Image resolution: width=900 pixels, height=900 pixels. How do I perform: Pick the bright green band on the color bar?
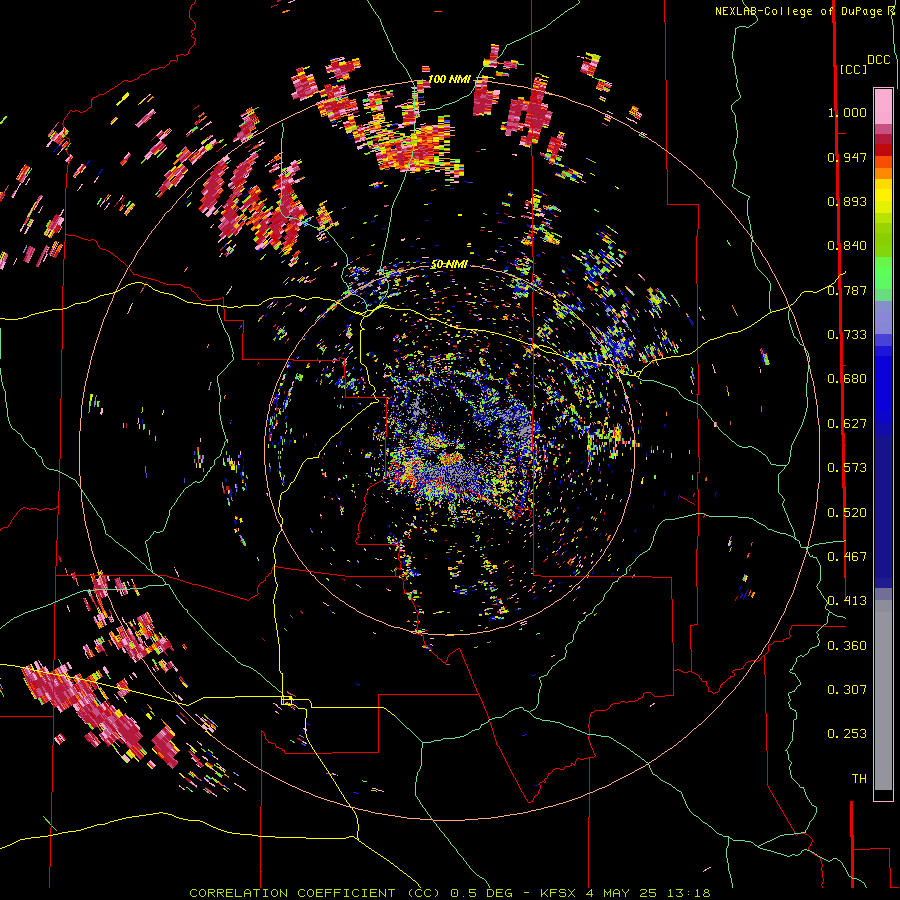[x=883, y=272]
